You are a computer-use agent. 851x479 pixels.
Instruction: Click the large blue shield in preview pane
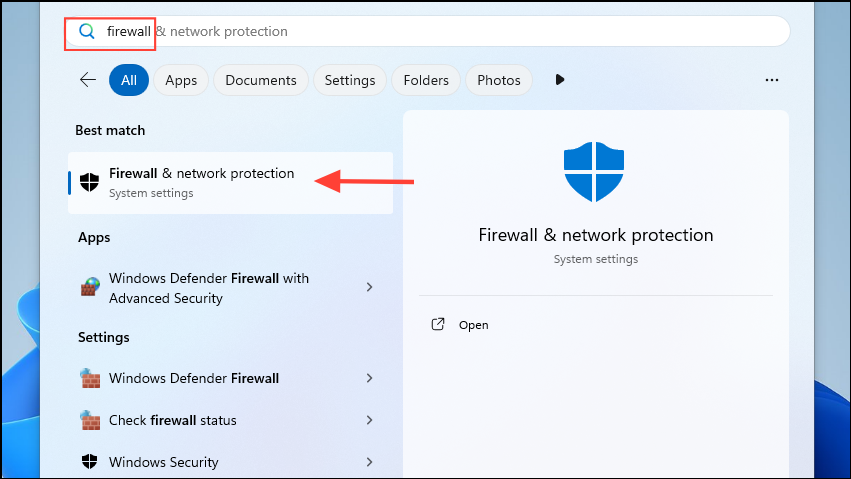coord(594,171)
